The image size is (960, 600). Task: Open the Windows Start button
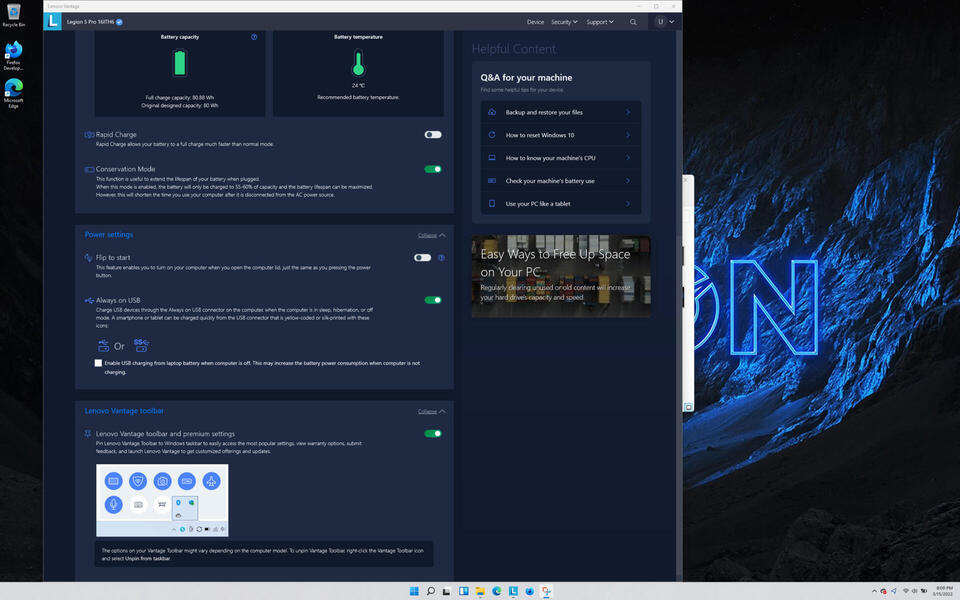click(414, 591)
